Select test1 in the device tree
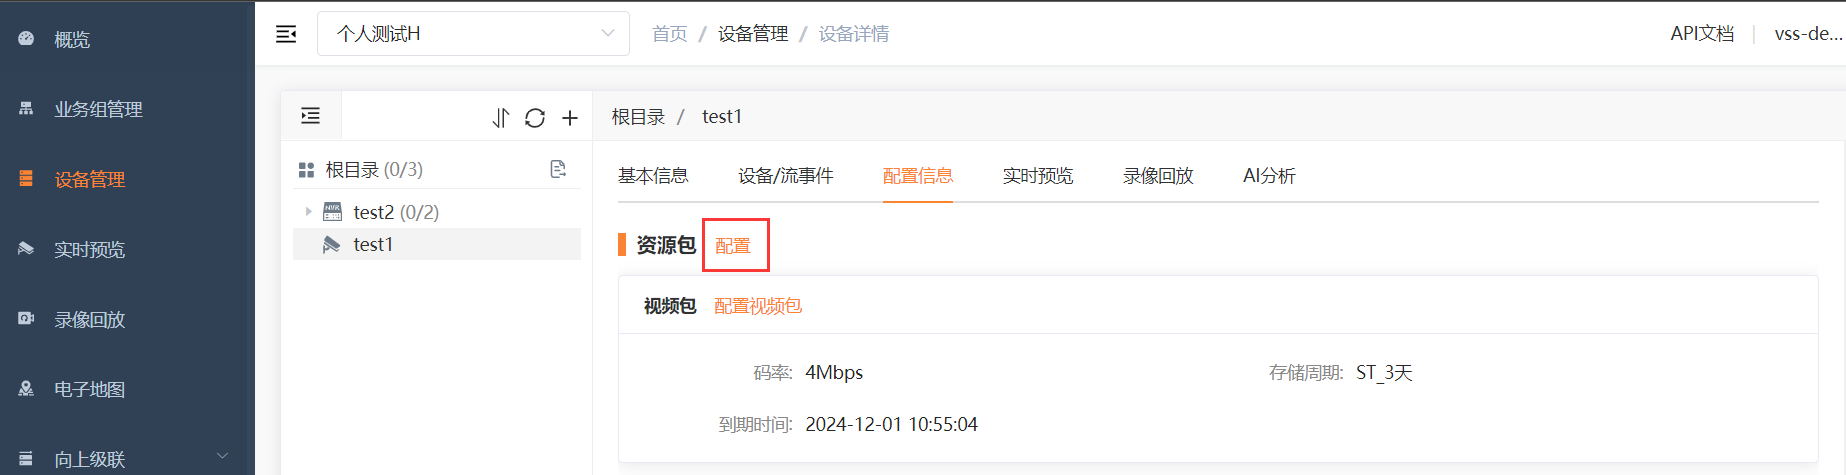 pos(437,244)
